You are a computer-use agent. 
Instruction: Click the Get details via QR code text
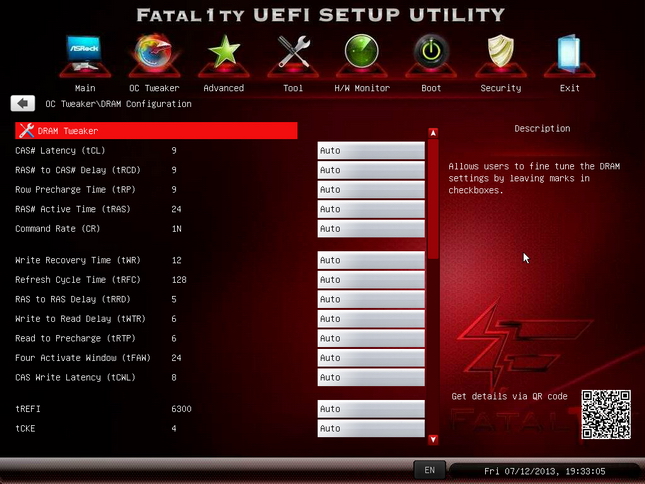point(509,396)
